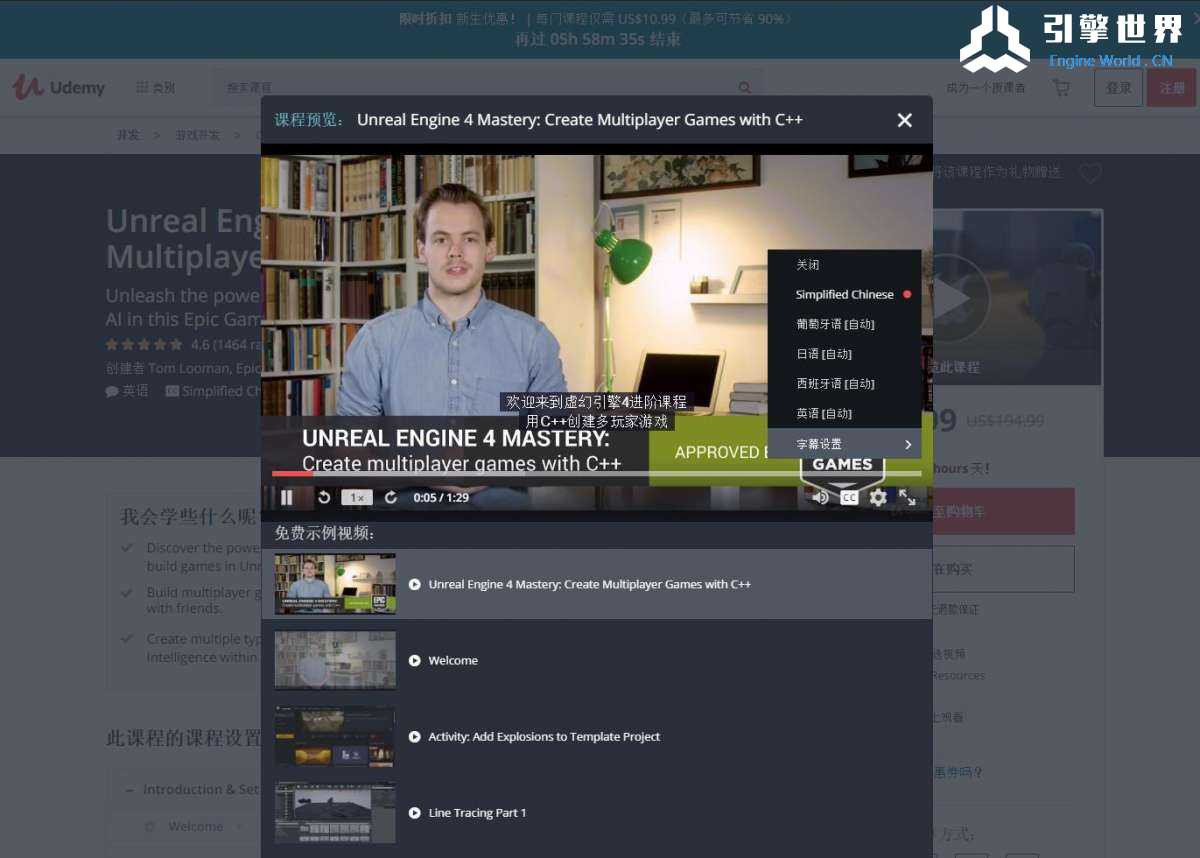
Task: Open the 字幕设置 caption settings submenu
Action: click(x=844, y=444)
